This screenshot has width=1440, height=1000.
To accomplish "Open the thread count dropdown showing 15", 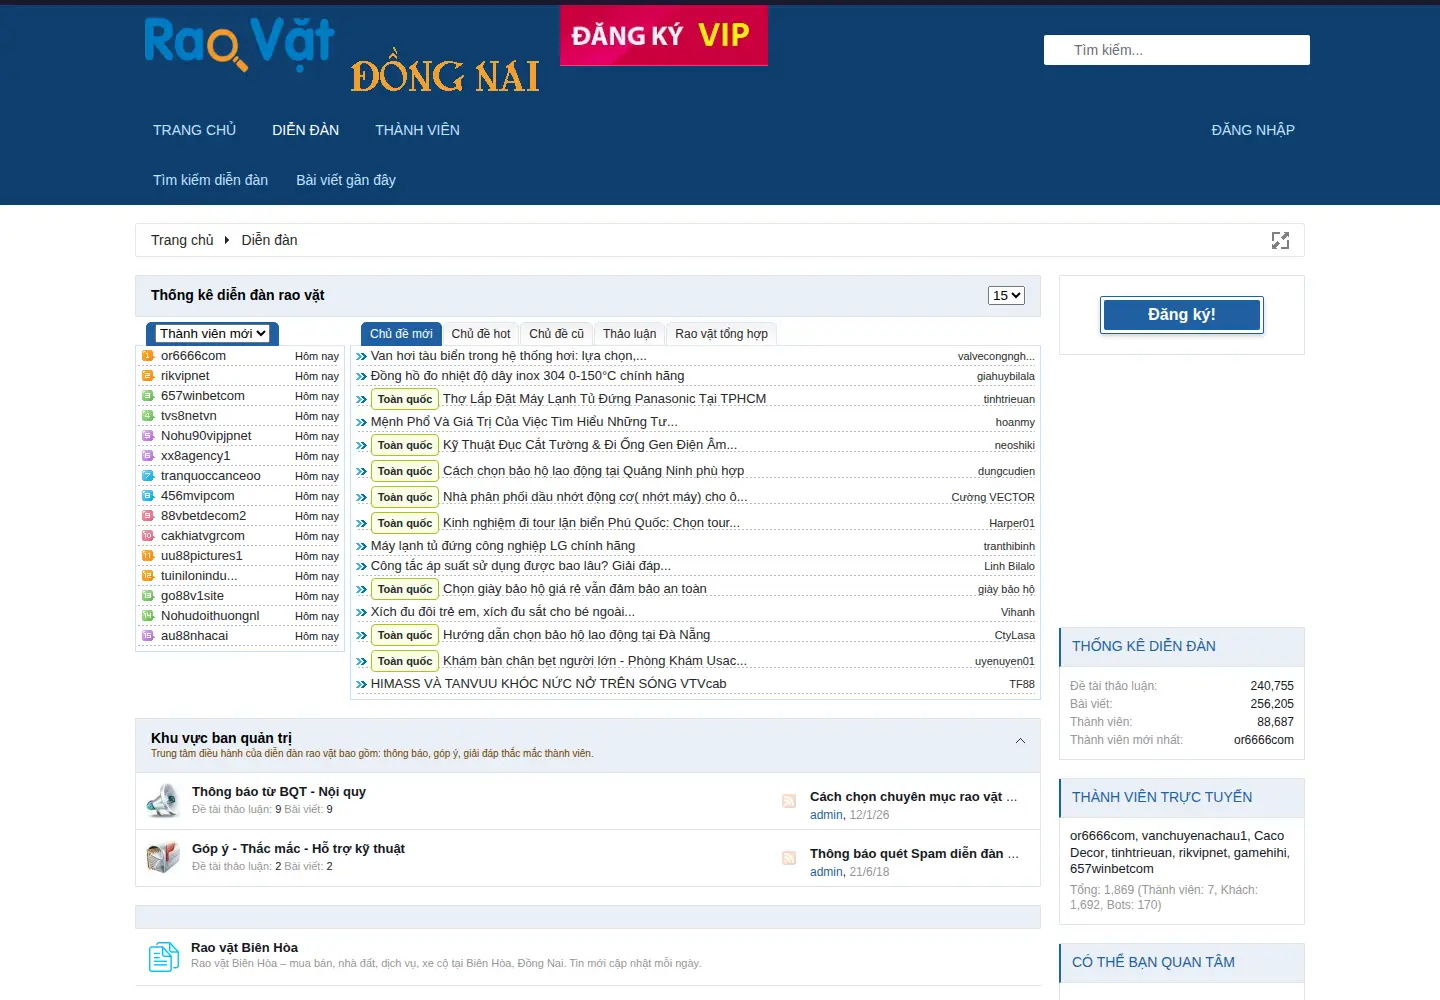I will [x=1006, y=295].
